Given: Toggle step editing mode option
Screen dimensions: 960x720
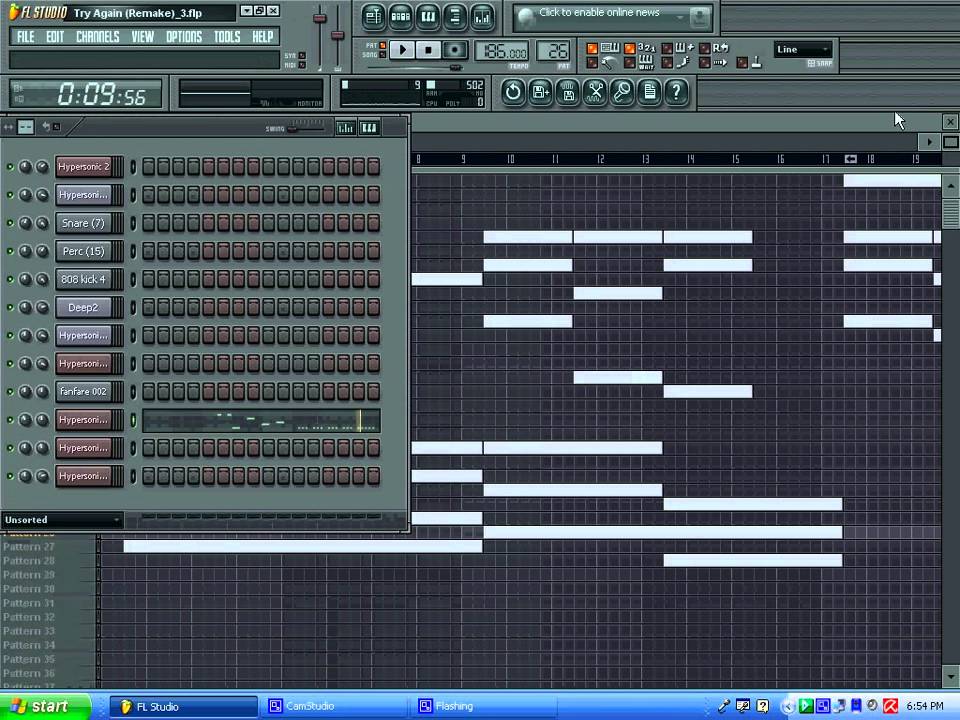Looking at the screenshot, I should pos(667,62).
